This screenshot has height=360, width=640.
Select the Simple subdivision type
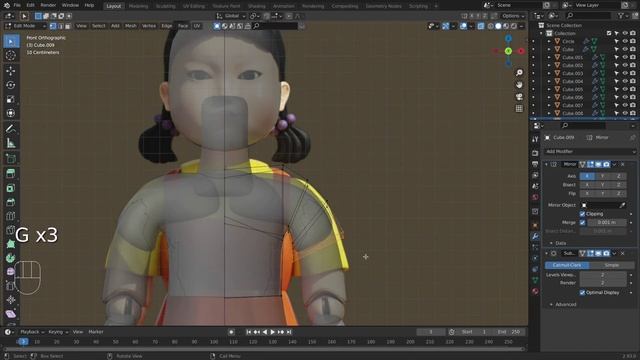coord(611,265)
